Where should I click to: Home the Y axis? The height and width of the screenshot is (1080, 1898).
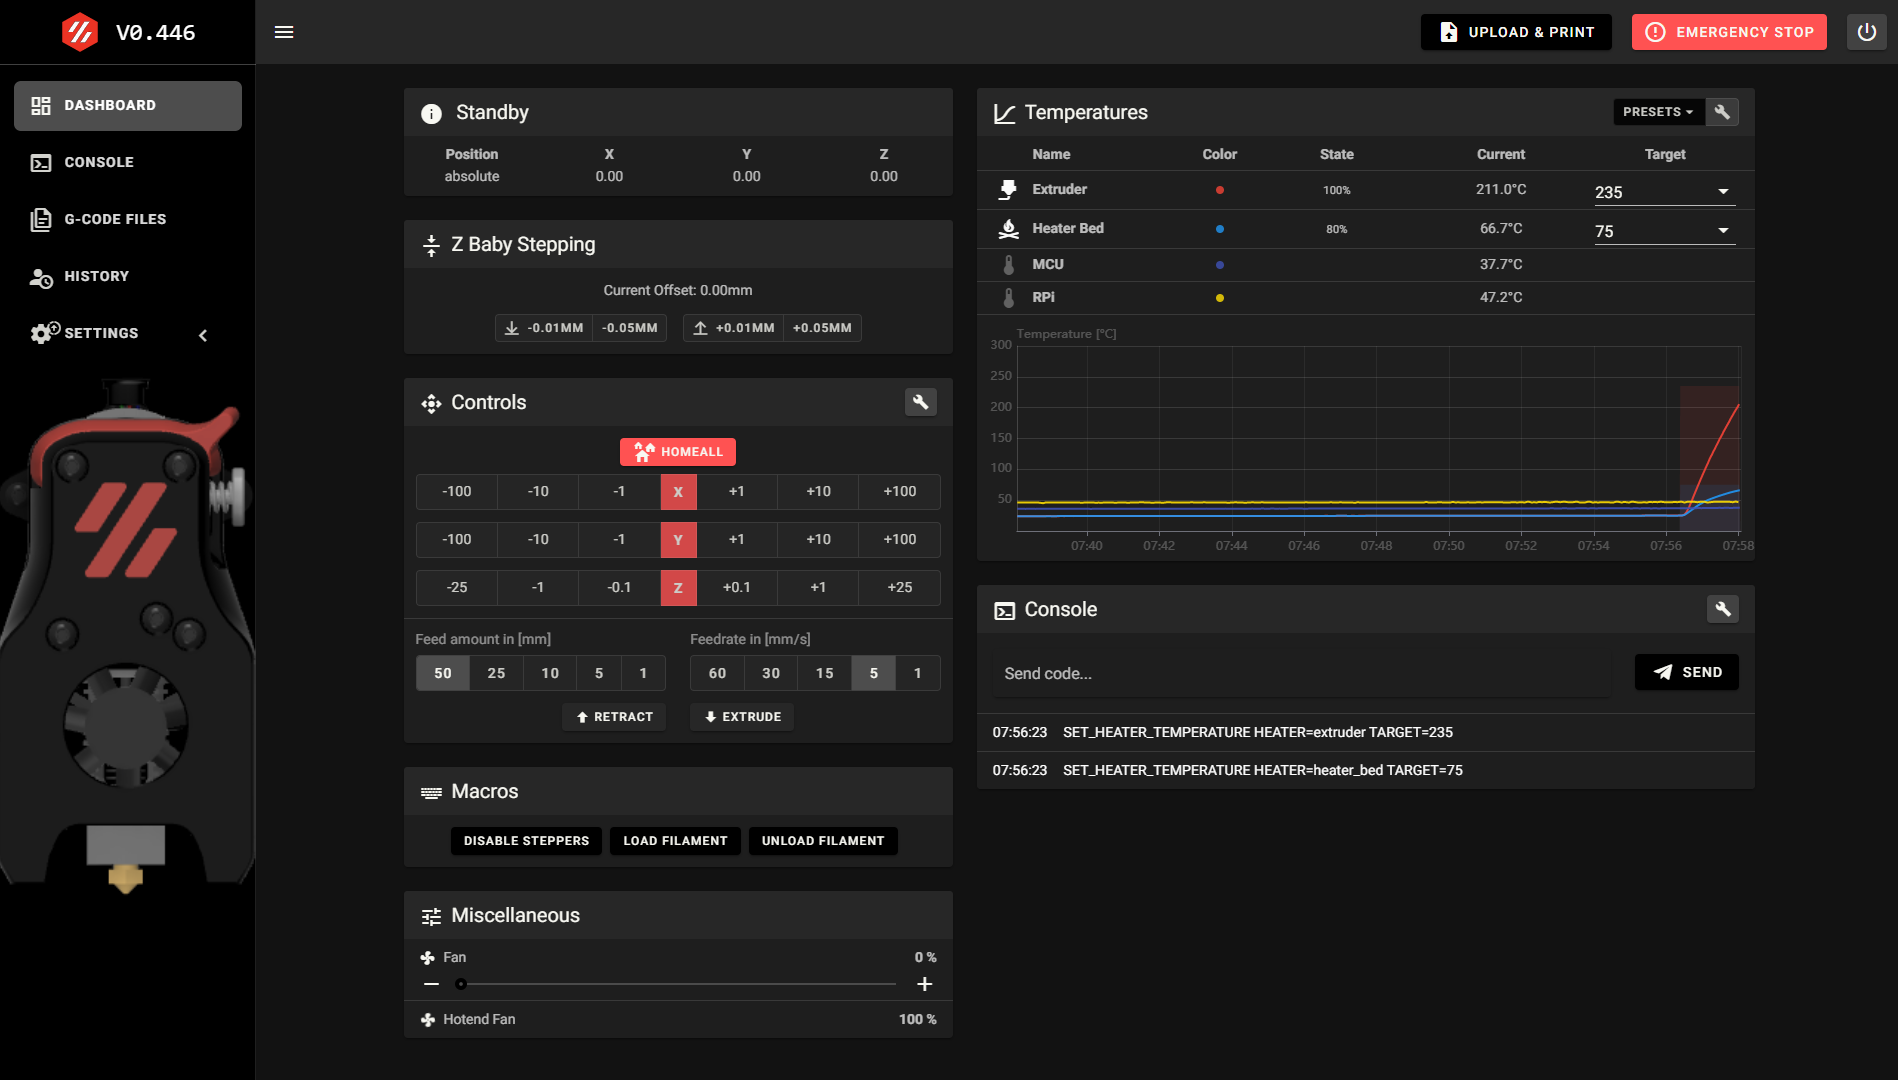click(678, 539)
